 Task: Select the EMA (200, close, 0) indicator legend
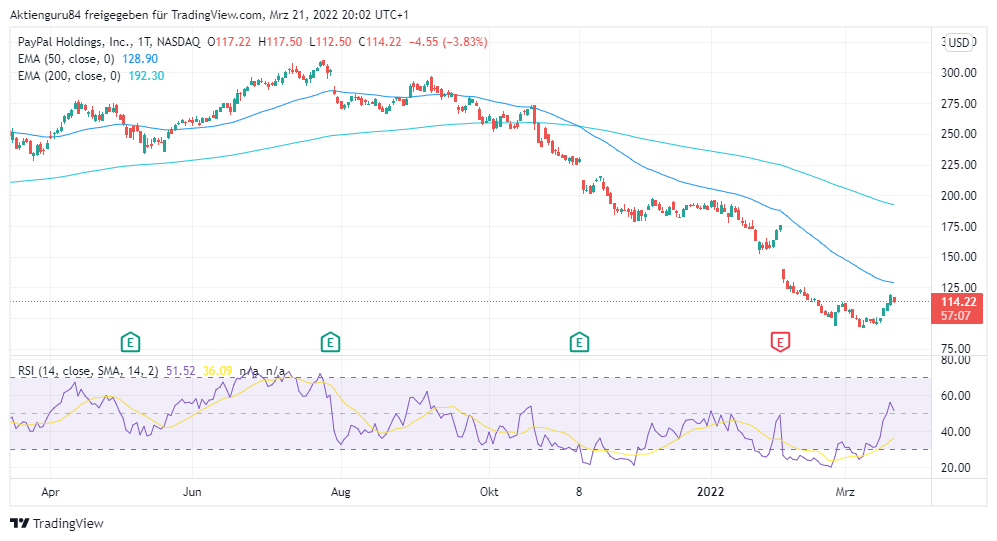pyautogui.click(x=69, y=76)
